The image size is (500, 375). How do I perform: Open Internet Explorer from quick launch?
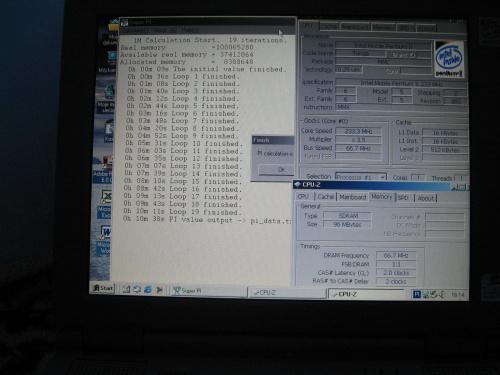pos(148,290)
